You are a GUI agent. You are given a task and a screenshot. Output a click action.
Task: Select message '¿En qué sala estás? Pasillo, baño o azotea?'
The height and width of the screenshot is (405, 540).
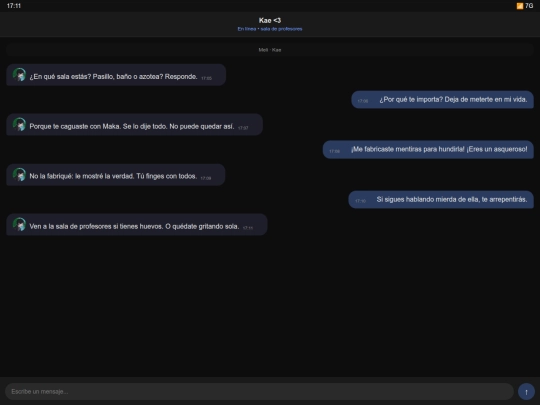point(116,75)
